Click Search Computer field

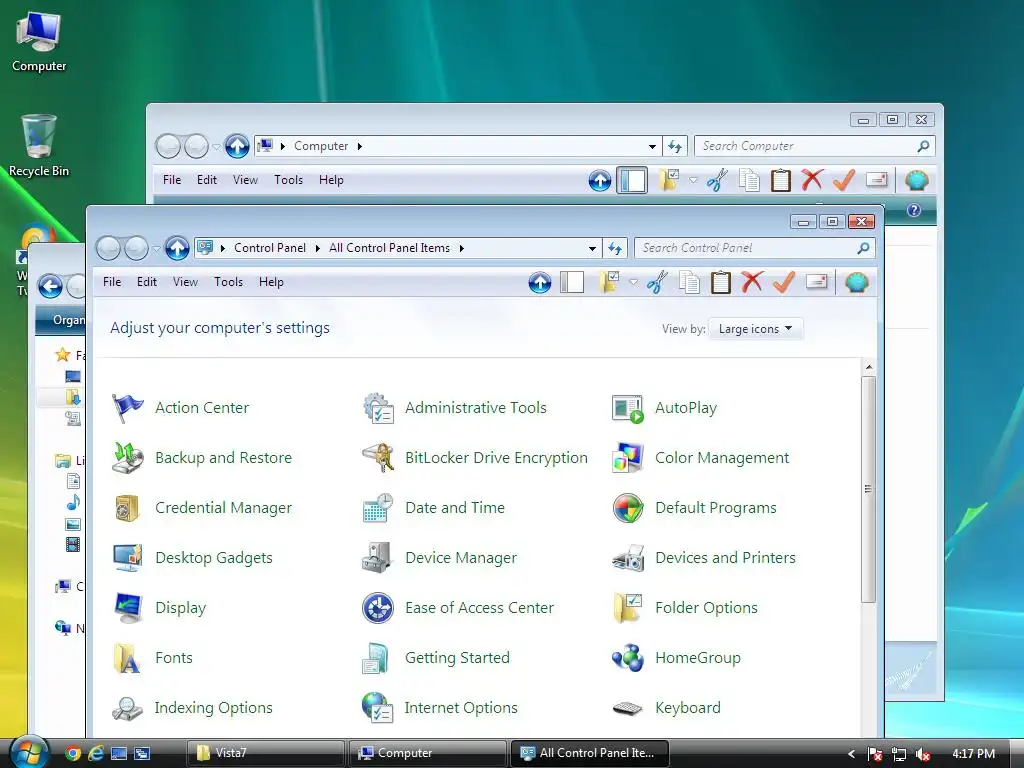pyautogui.click(x=814, y=146)
